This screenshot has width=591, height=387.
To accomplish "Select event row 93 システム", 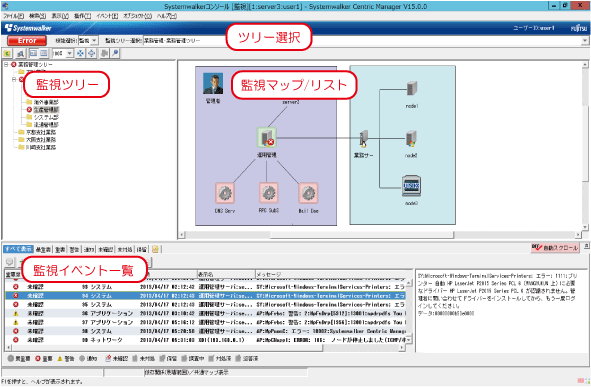I will (x=205, y=287).
